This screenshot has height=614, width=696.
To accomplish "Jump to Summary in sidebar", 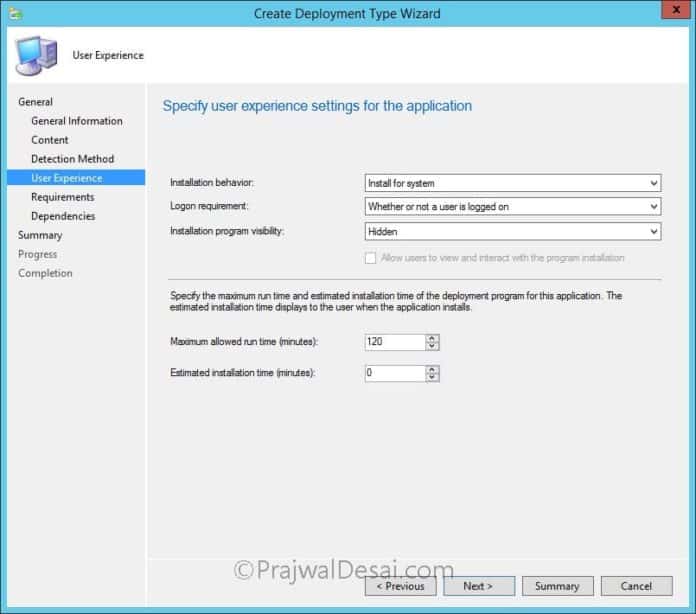I will click(x=40, y=235).
